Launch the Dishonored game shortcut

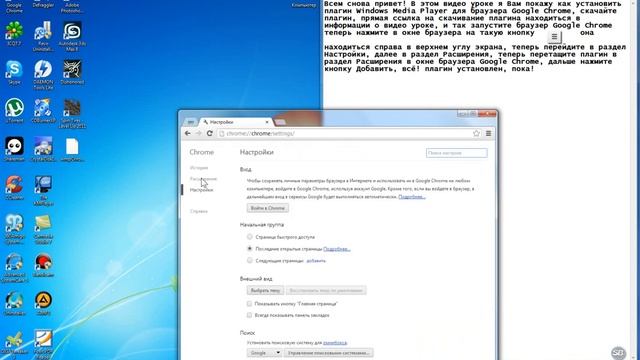72,72
